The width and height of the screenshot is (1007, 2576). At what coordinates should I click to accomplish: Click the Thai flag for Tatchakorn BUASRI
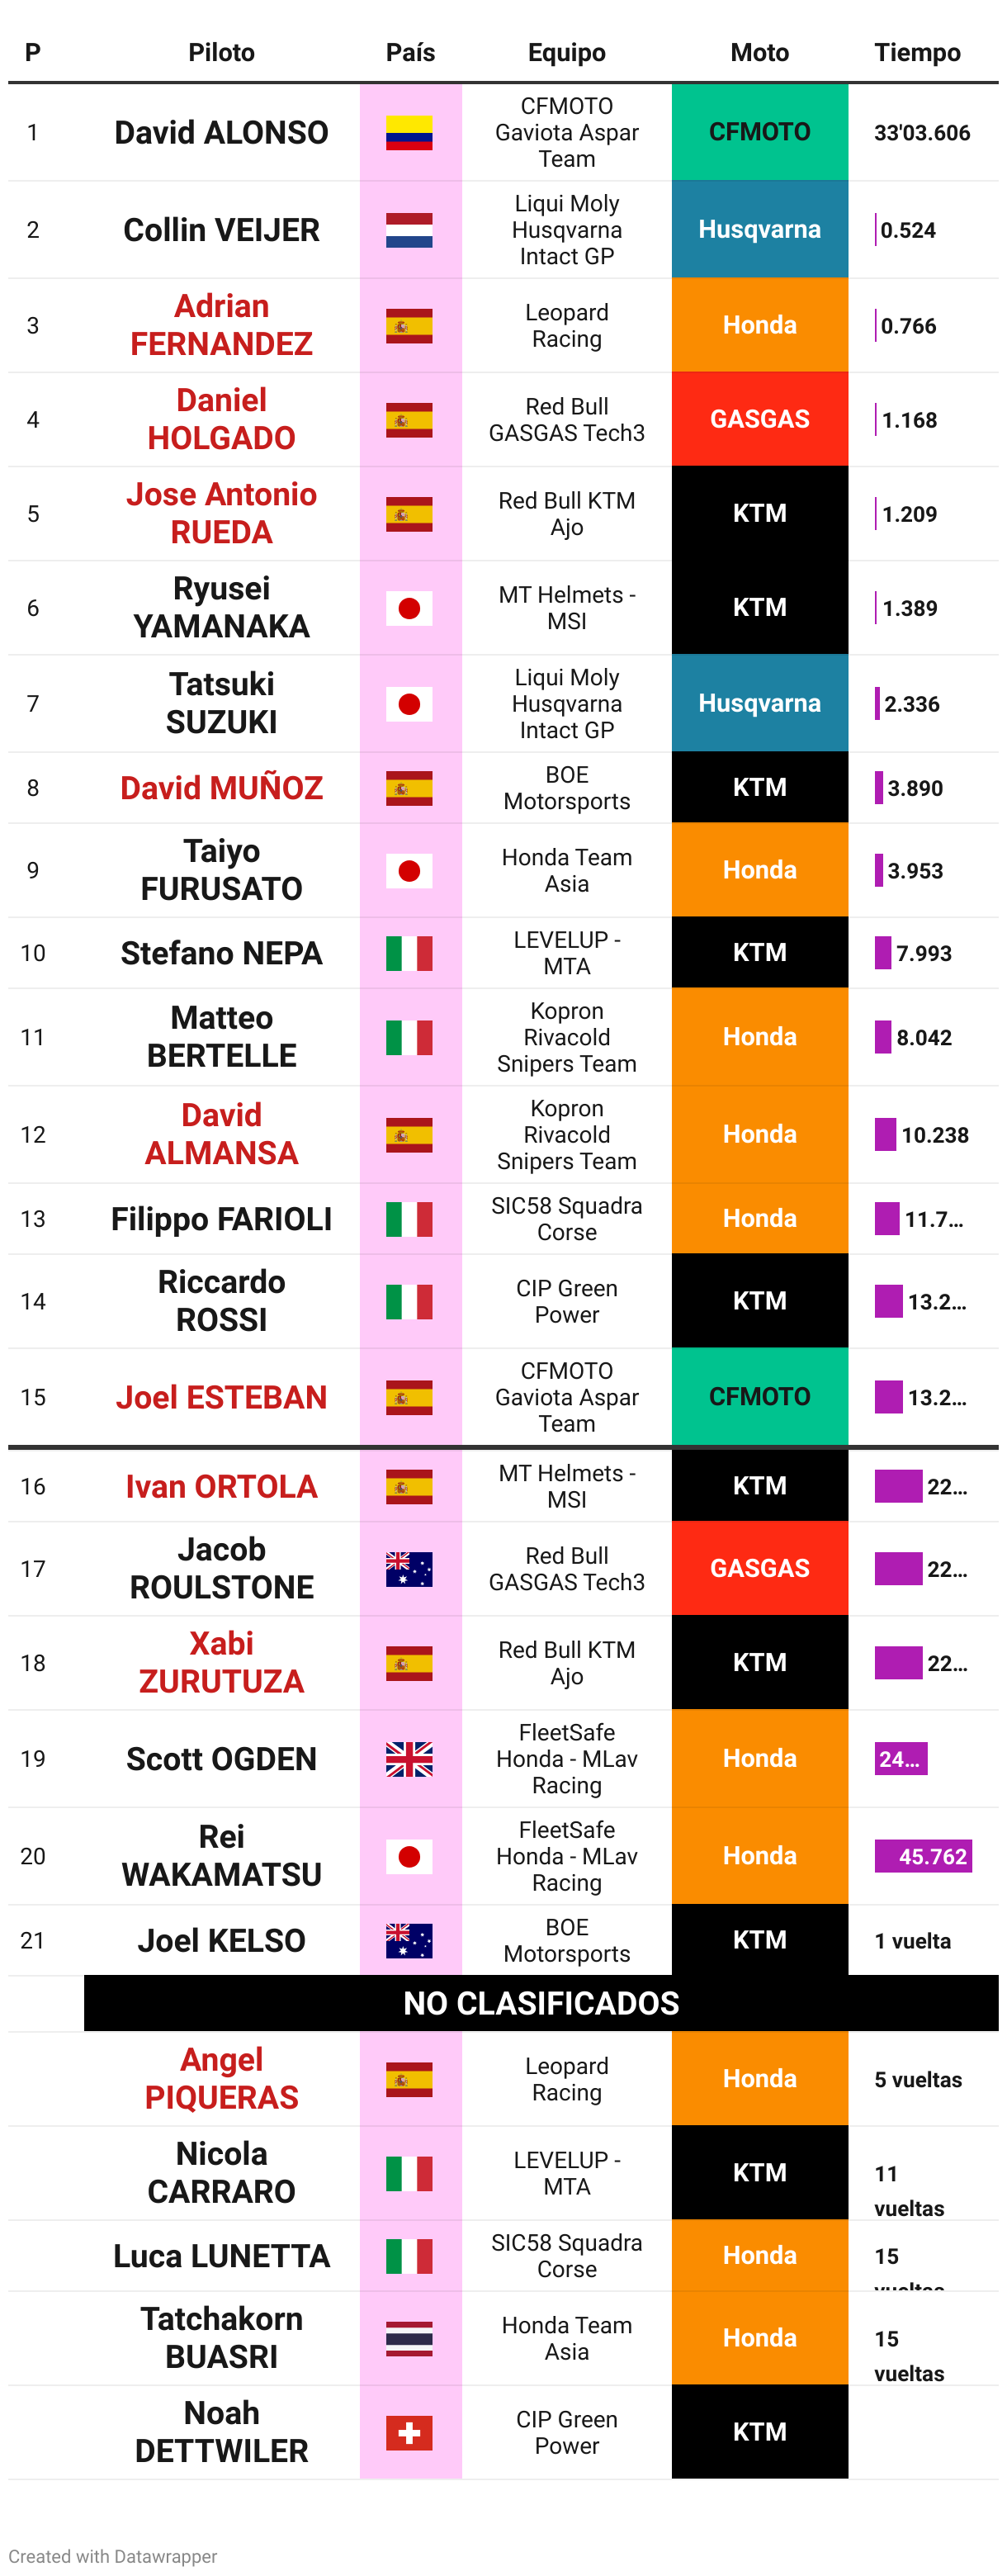(x=409, y=2338)
